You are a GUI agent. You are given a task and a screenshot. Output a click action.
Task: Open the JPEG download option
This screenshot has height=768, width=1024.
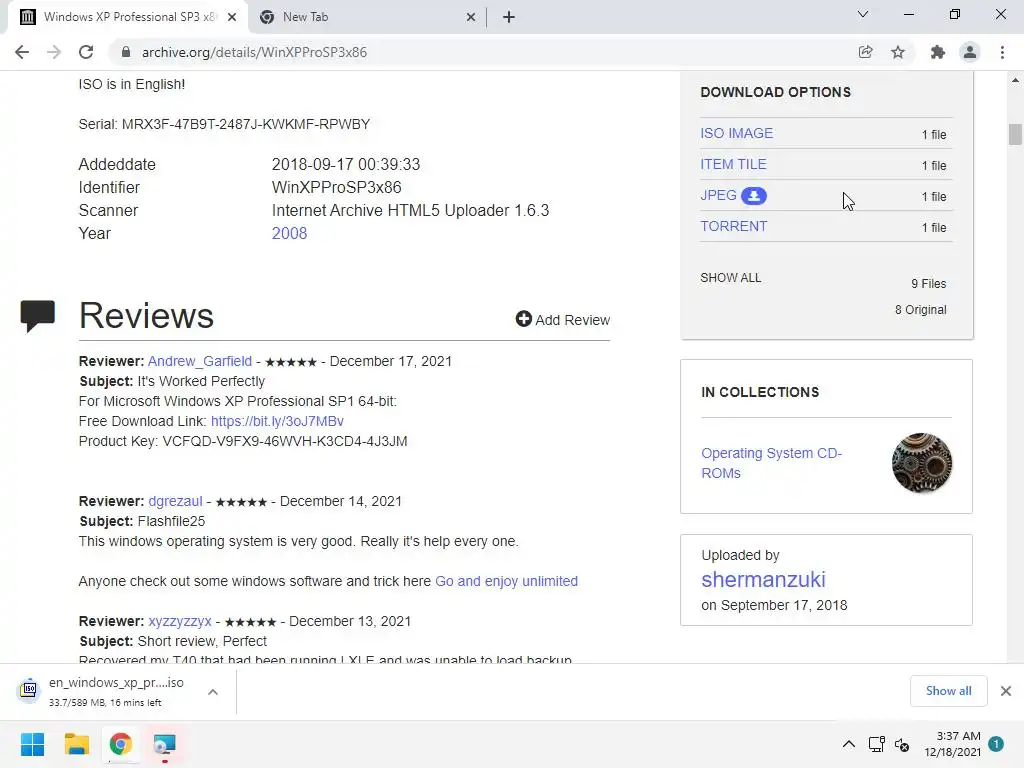(x=718, y=195)
